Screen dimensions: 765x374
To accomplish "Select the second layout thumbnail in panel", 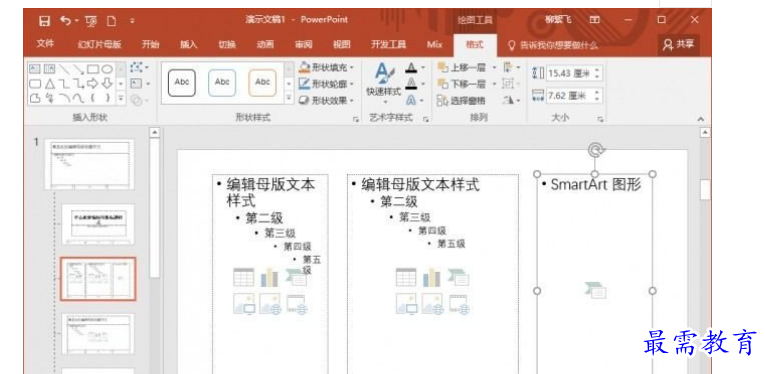I will point(98,279).
